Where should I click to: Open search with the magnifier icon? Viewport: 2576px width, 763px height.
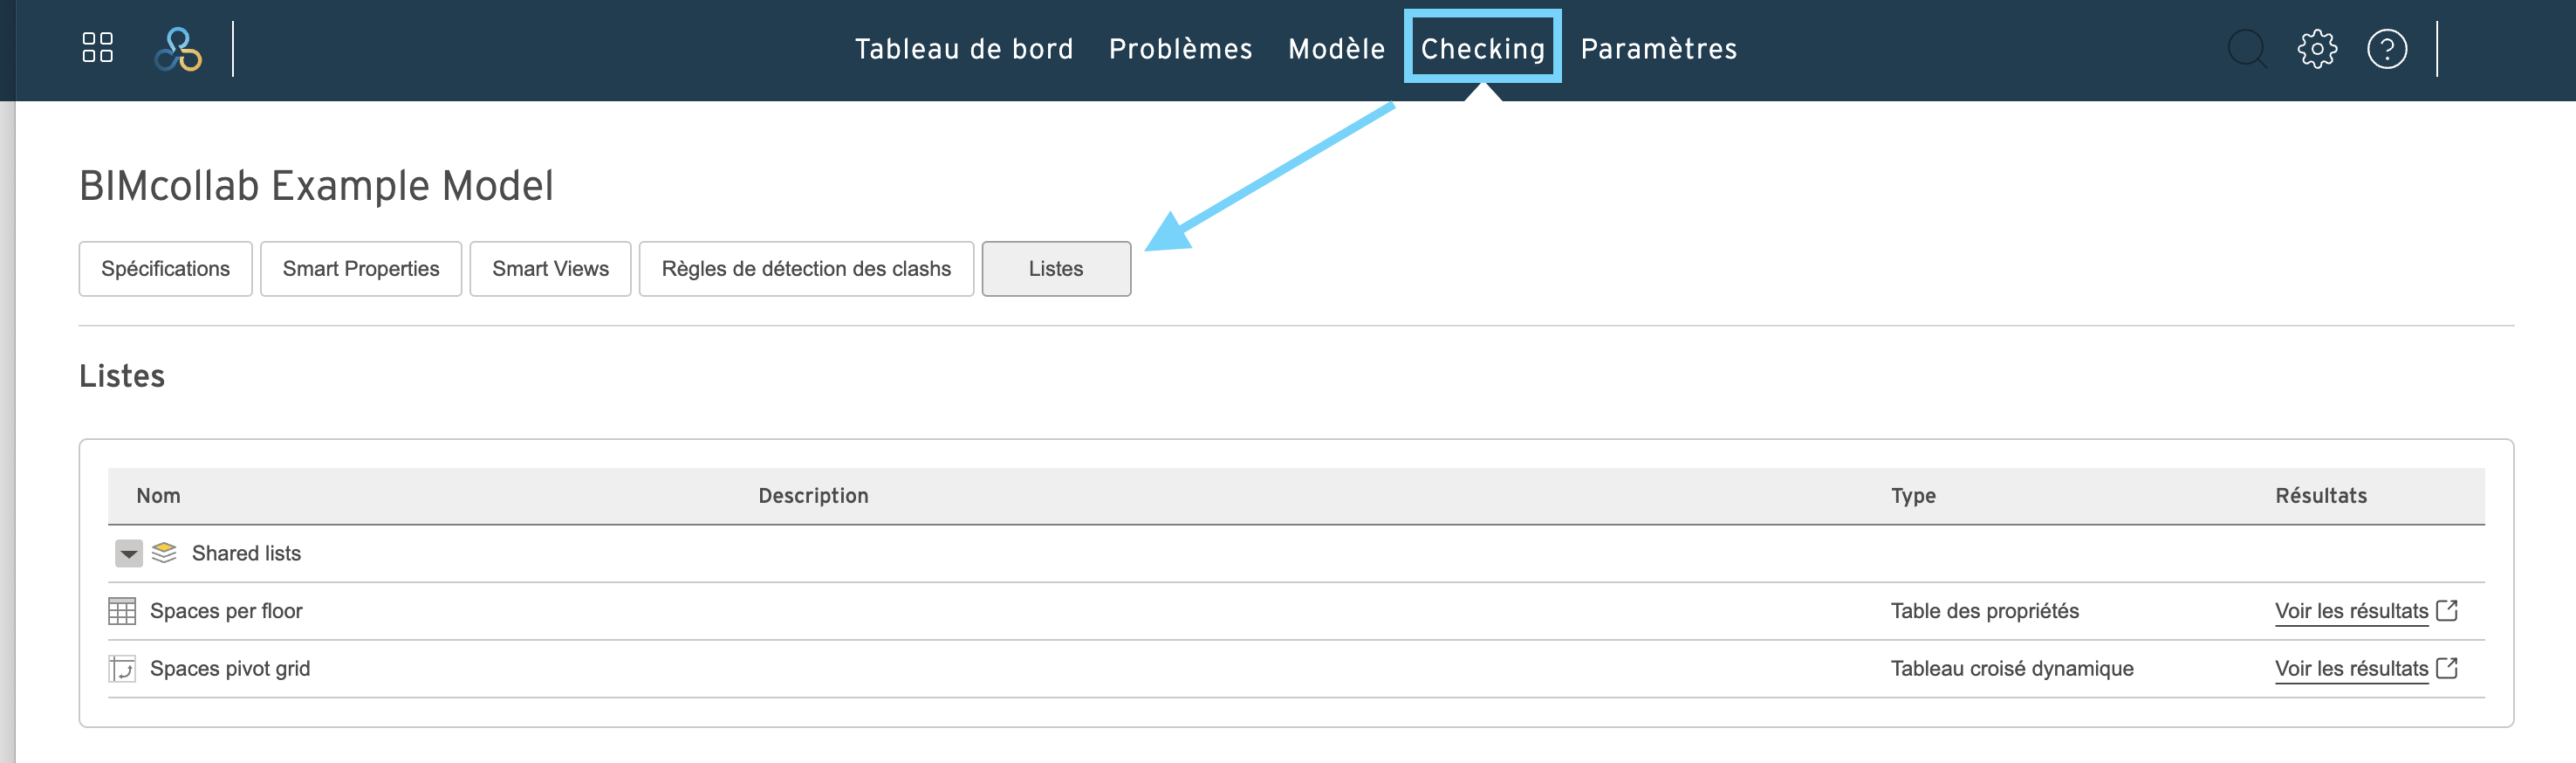pyautogui.click(x=2247, y=49)
